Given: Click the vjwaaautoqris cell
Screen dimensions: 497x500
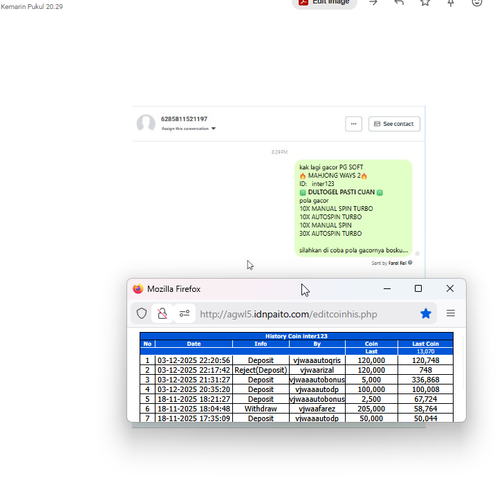Looking at the screenshot, I should [317, 360].
